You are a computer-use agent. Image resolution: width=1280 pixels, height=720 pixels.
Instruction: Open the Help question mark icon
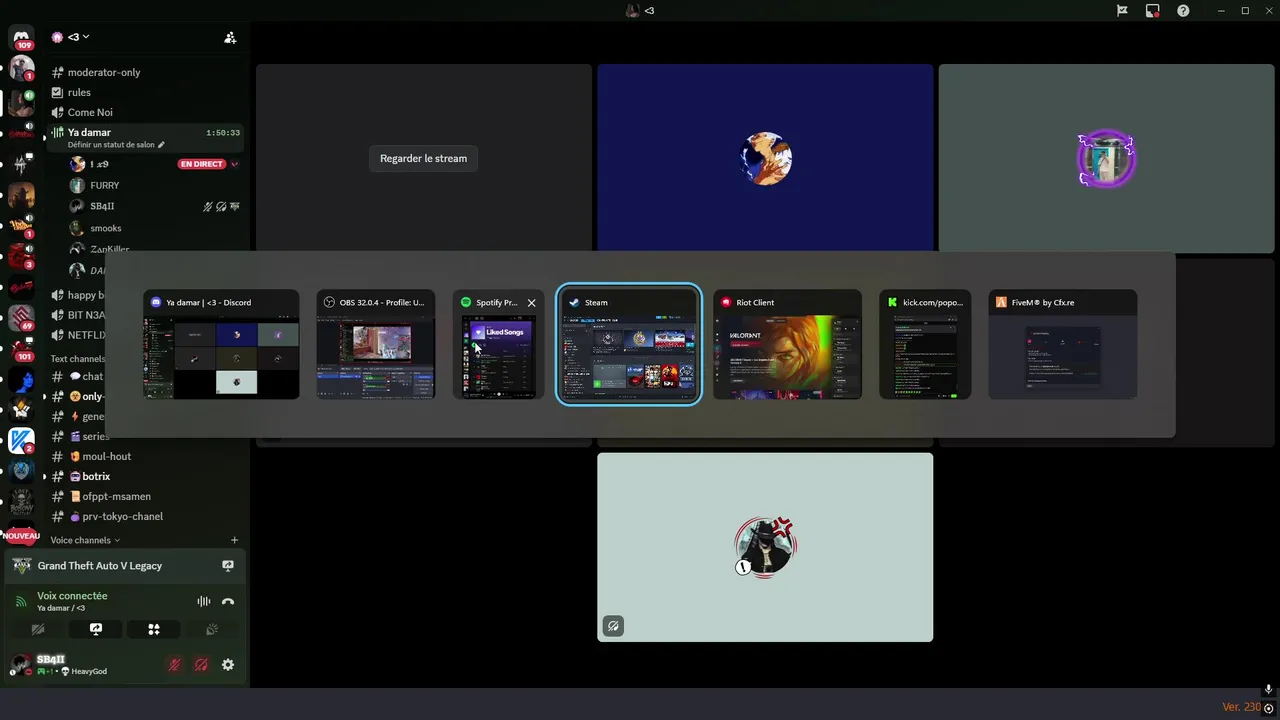pos(1183,10)
